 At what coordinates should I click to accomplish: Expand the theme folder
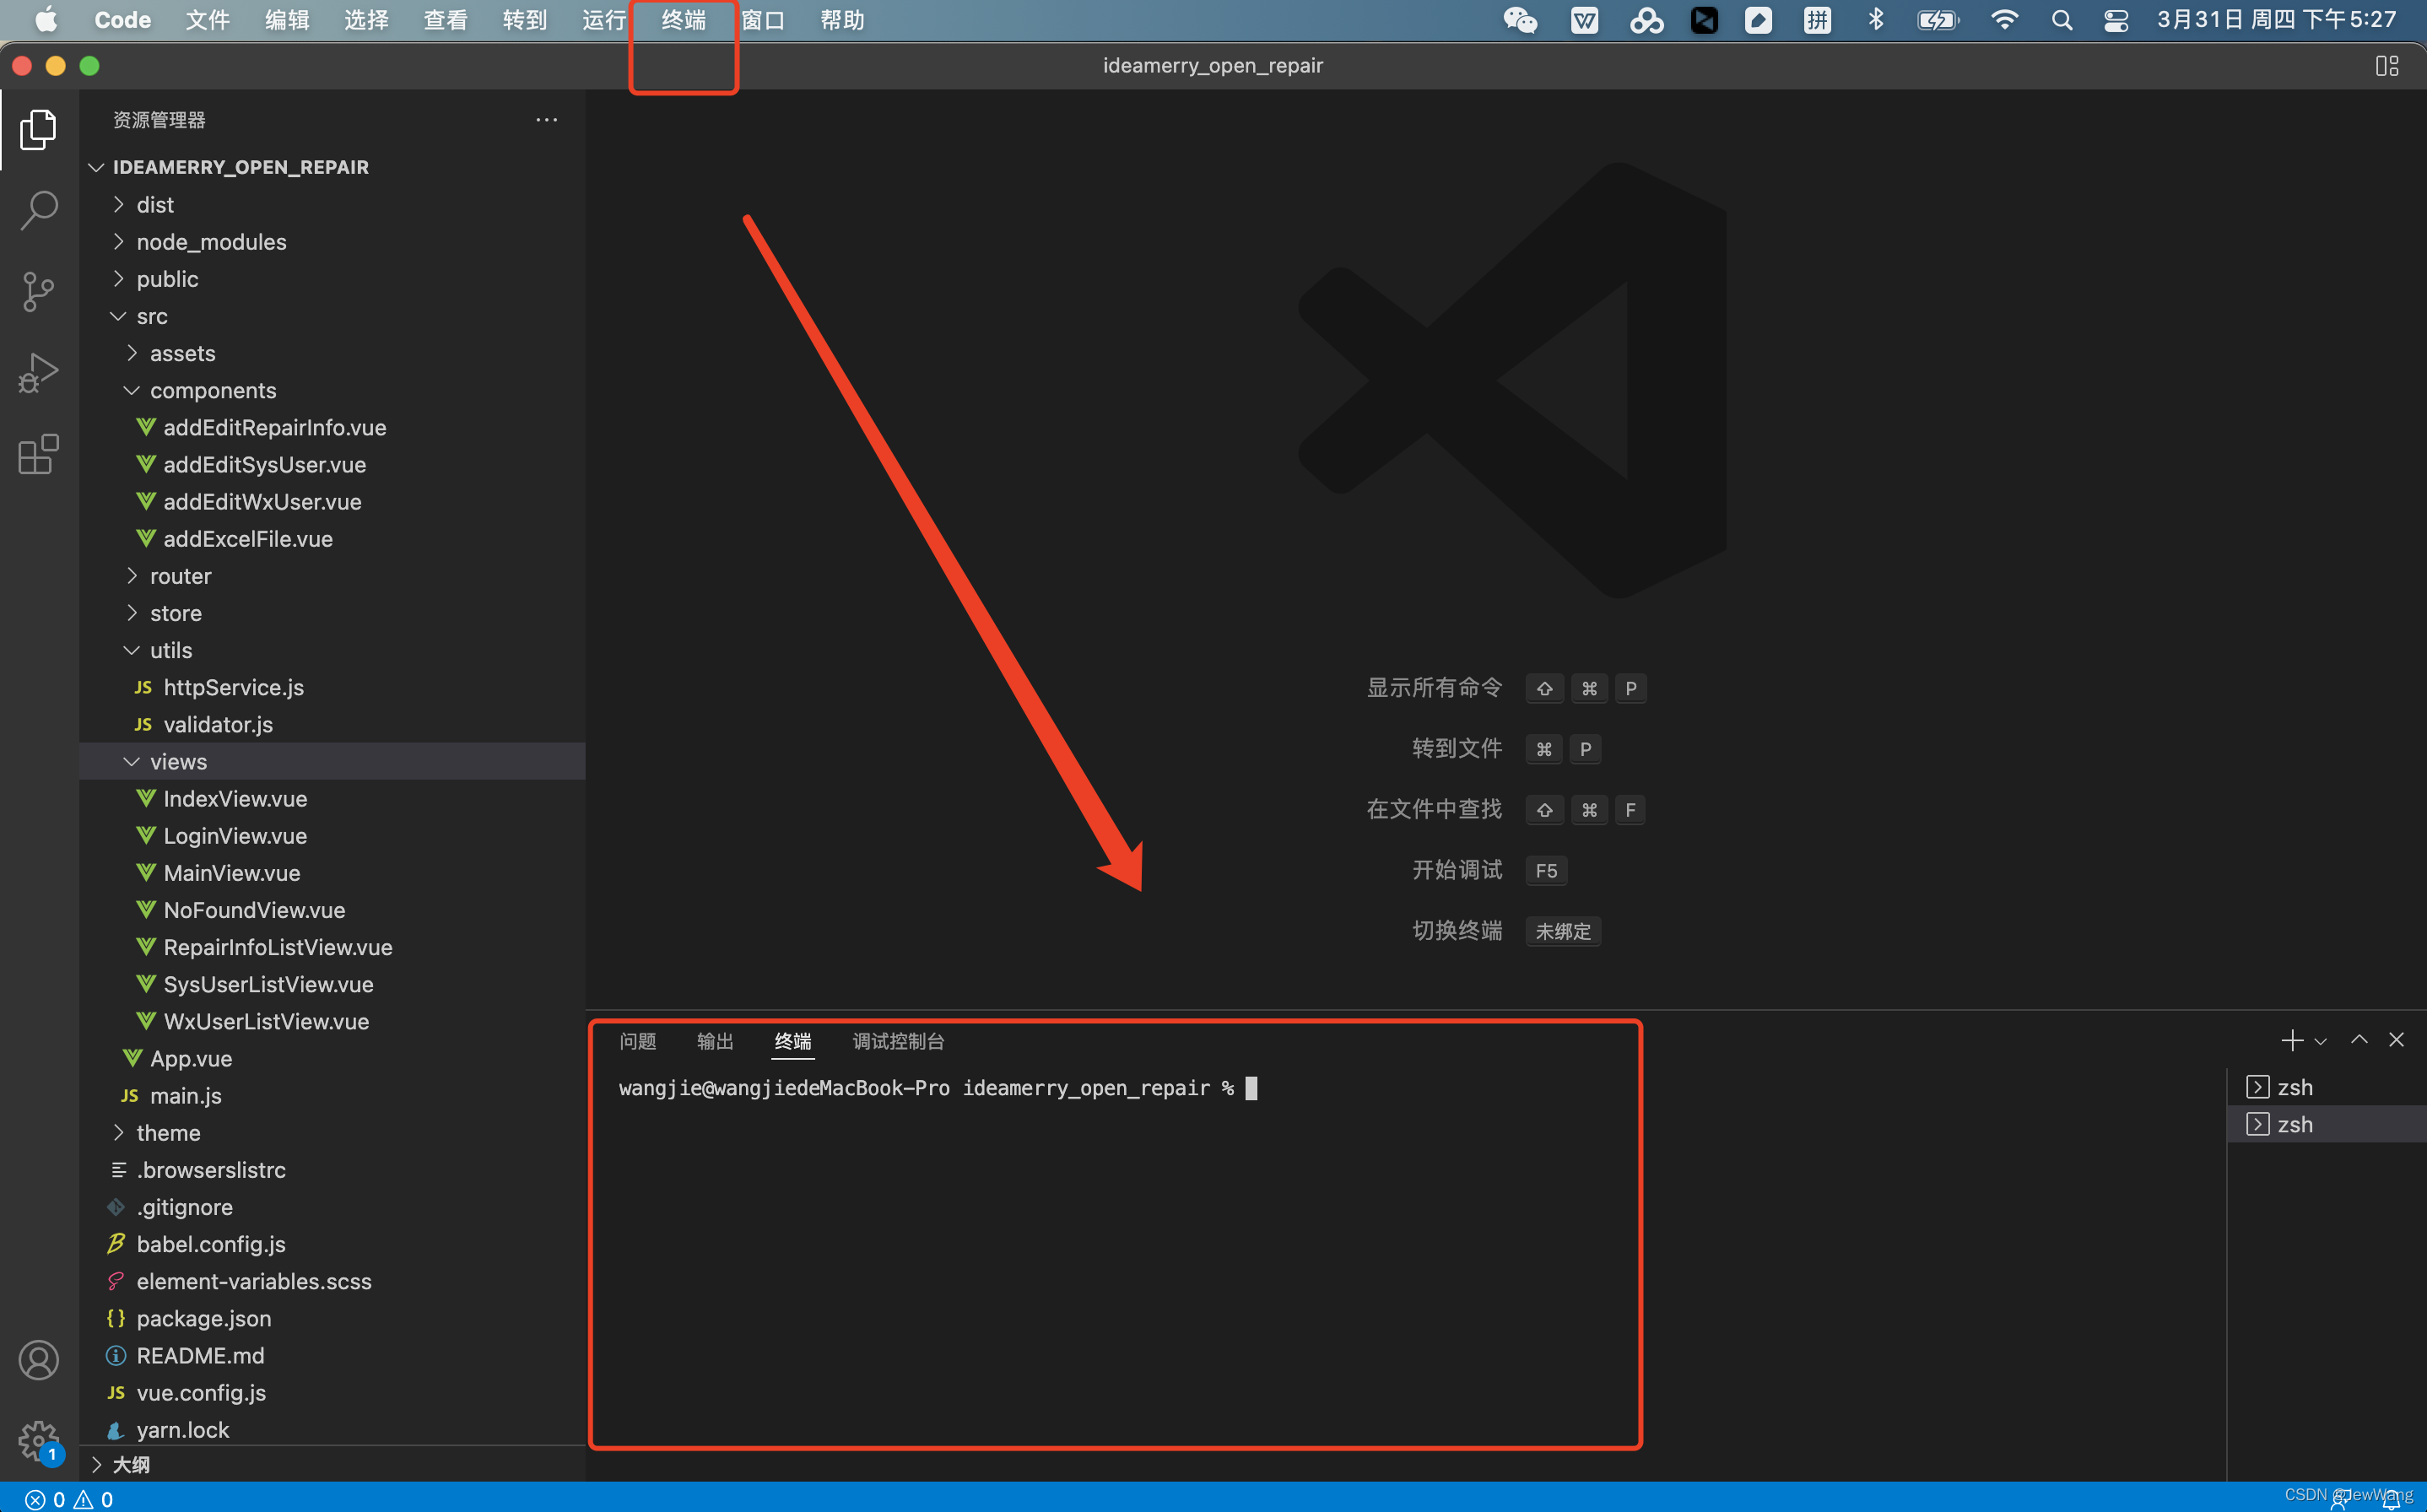point(332,1133)
